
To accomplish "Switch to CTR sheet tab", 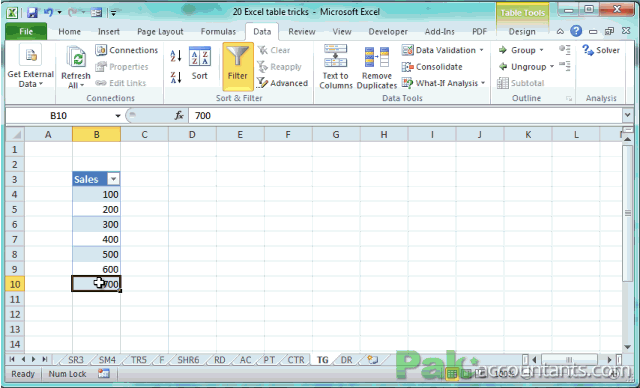I will tap(296, 360).
